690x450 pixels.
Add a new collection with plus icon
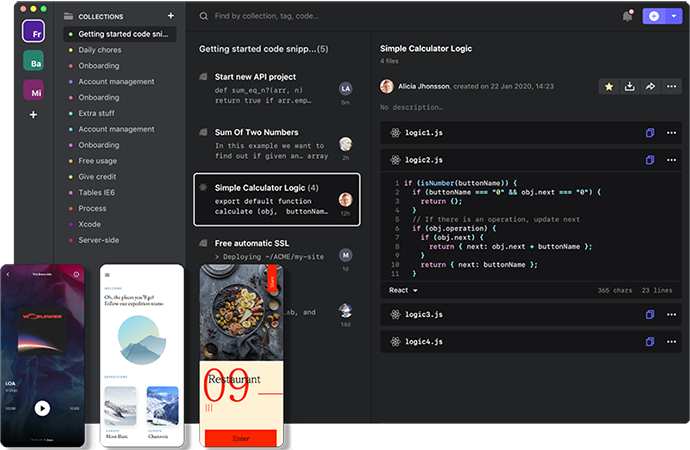(171, 16)
